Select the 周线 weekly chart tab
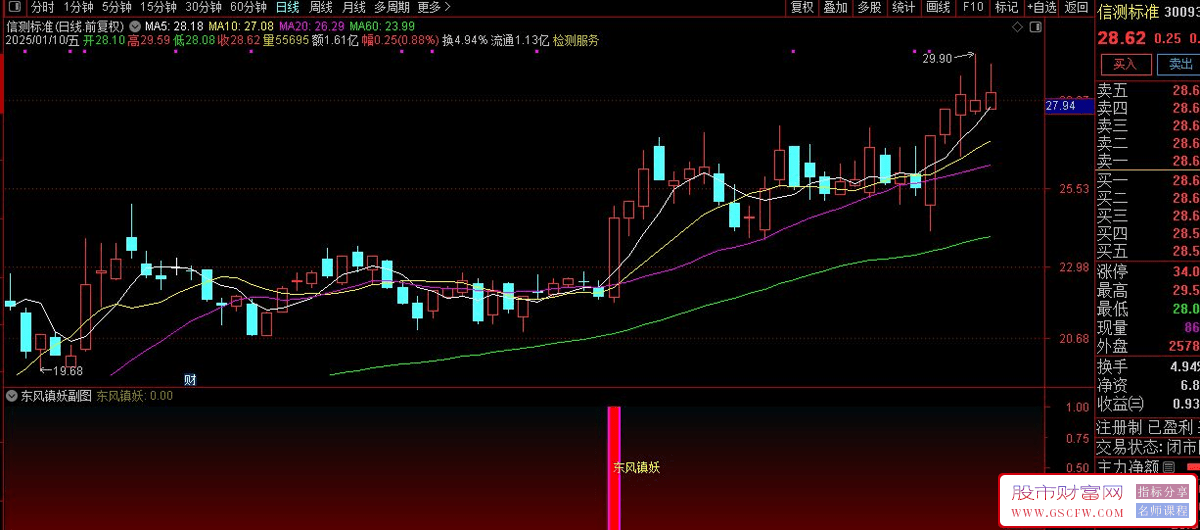This screenshot has height=530, width=1200. coord(321,7)
